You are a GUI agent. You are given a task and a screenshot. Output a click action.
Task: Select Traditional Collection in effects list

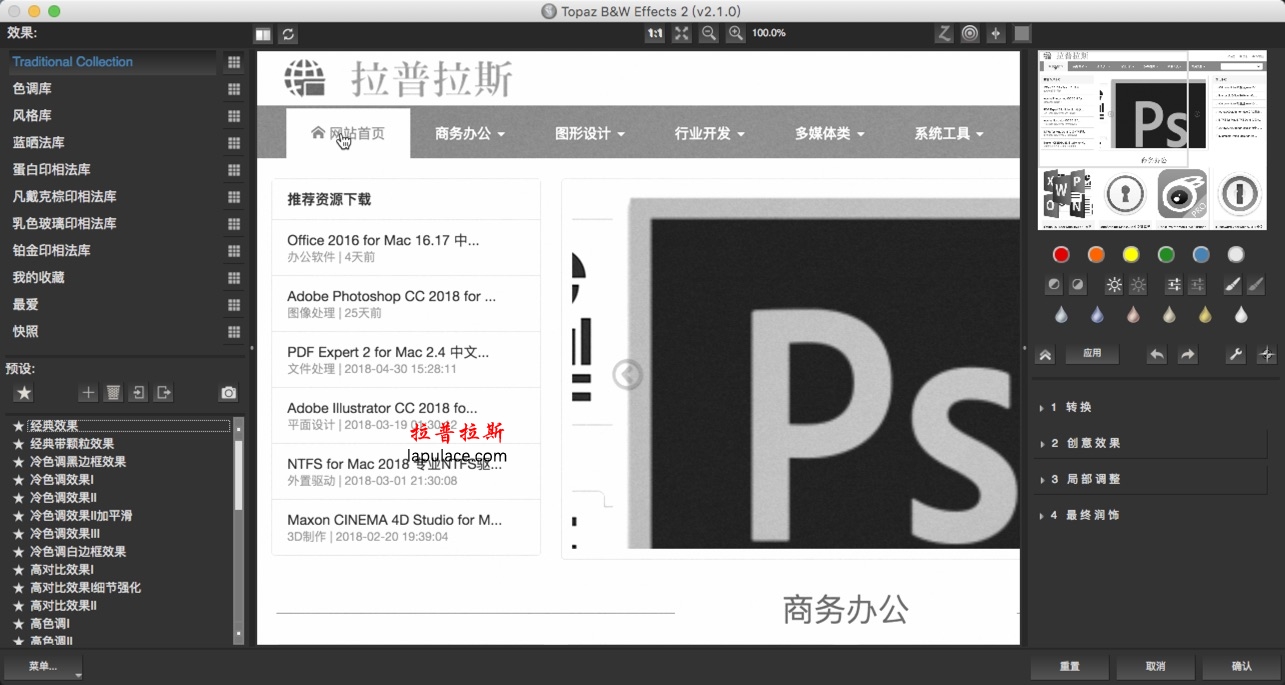70,61
